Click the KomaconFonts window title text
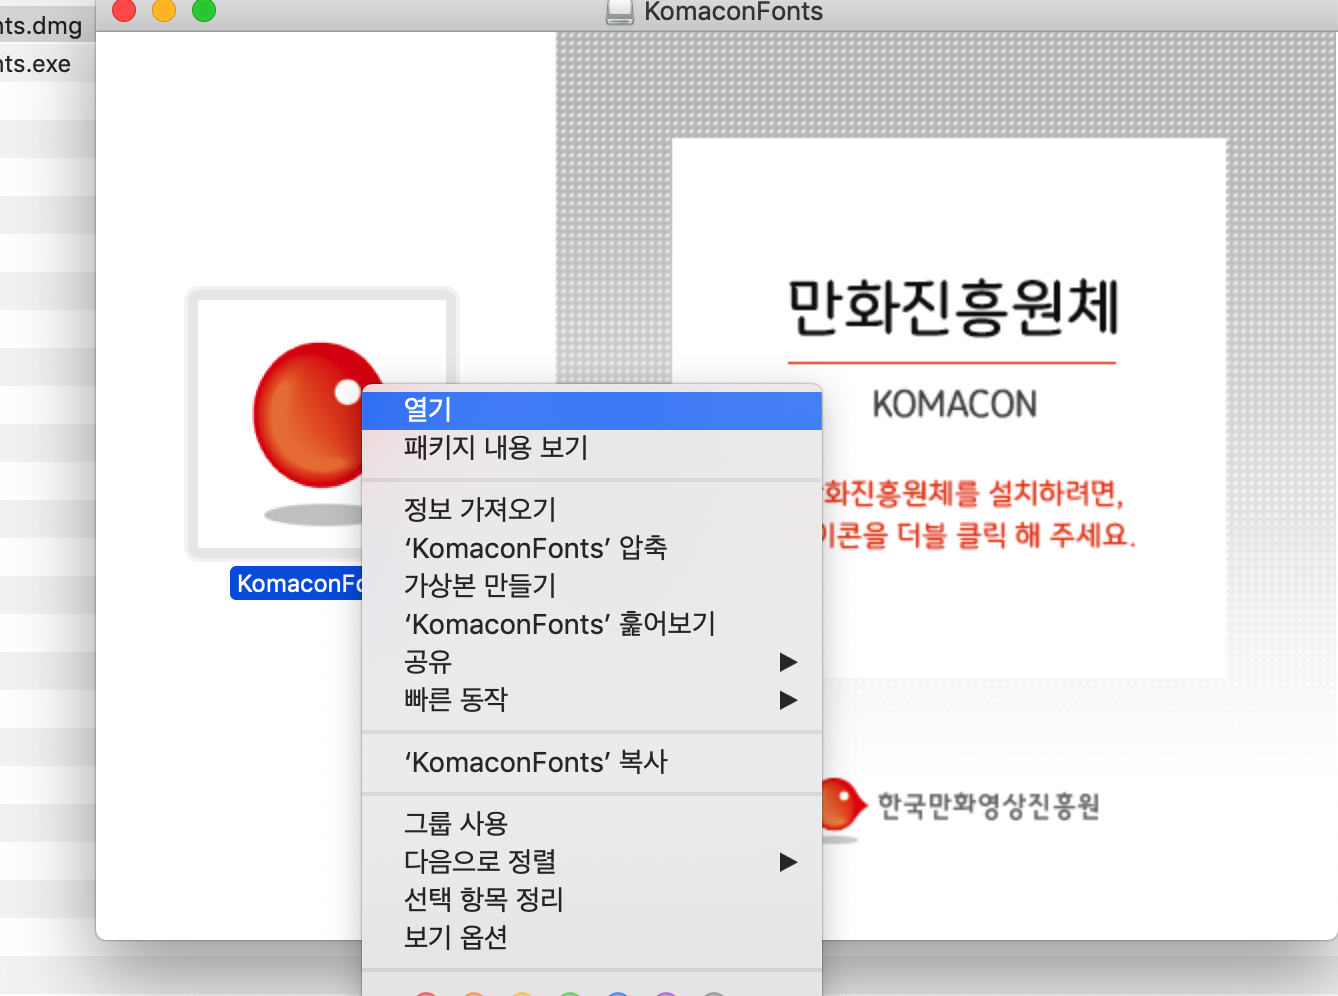The image size is (1338, 996). [733, 12]
